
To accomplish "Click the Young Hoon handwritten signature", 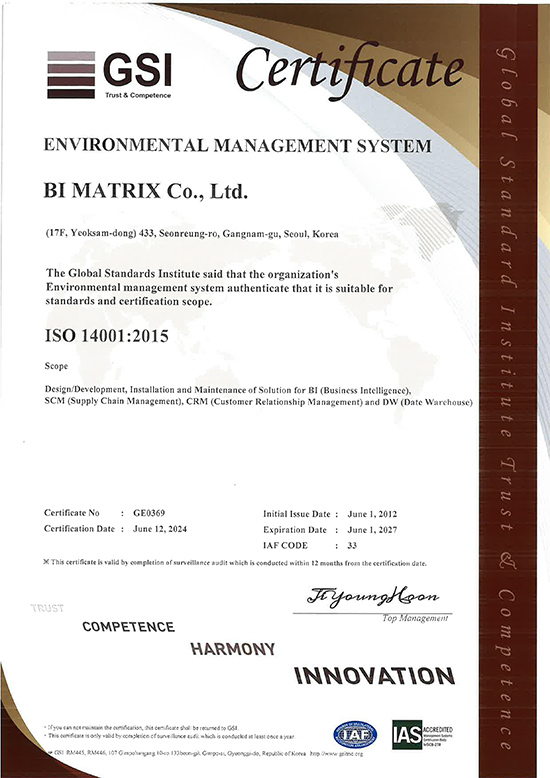I will tap(373, 596).
